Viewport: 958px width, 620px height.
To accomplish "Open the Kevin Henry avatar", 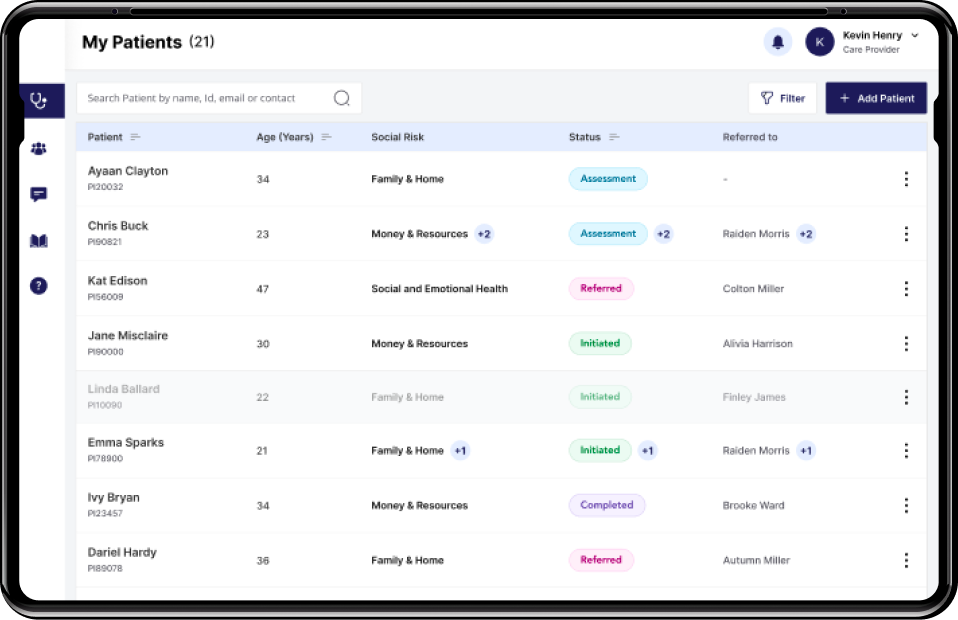I will click(820, 42).
